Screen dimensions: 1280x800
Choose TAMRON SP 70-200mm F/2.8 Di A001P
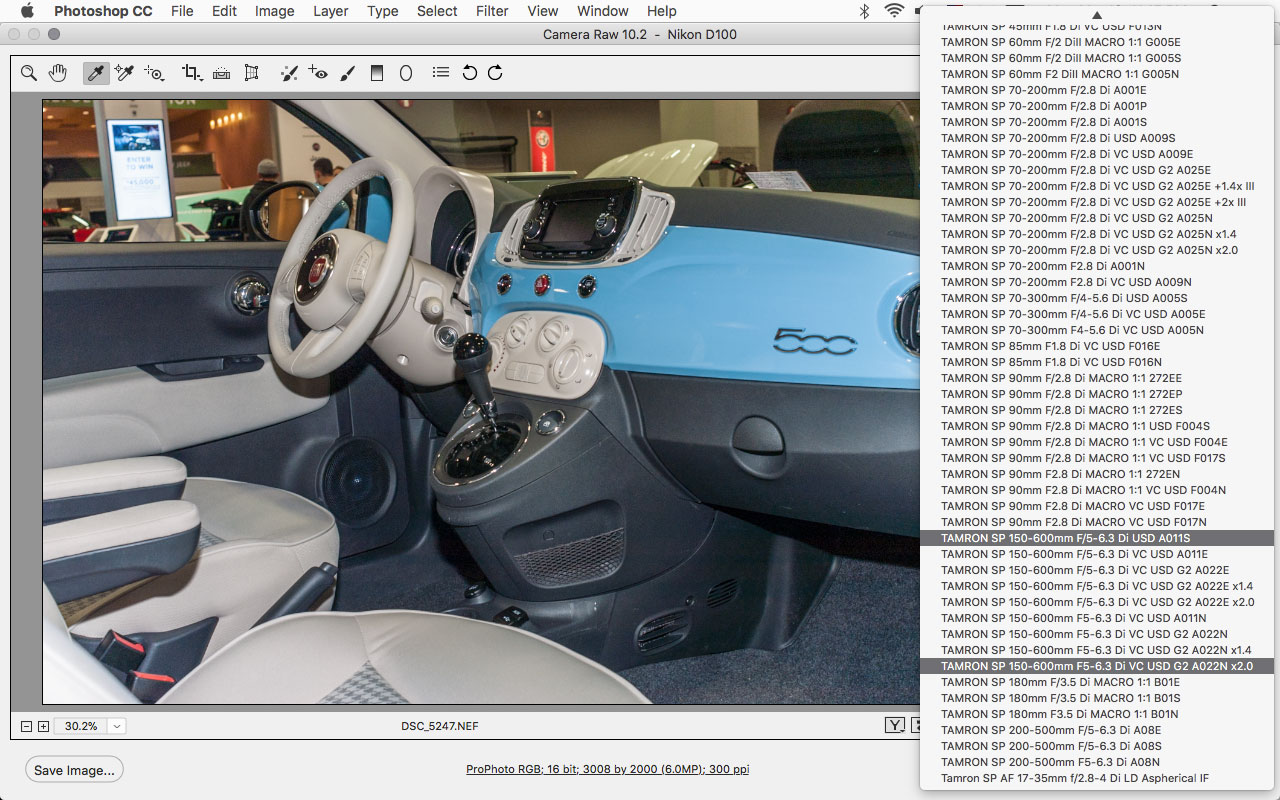(1097, 106)
